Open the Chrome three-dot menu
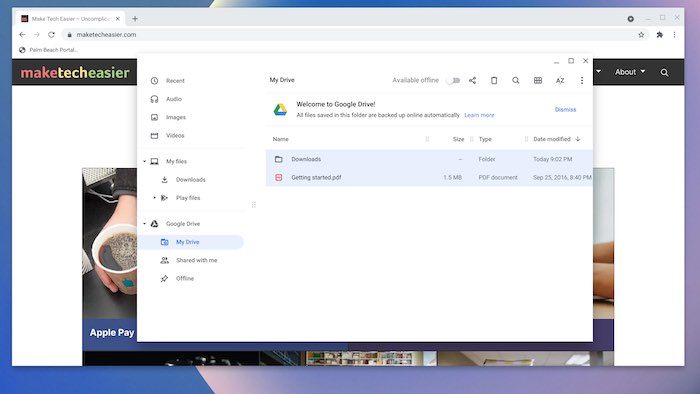Image resolution: width=700 pixels, height=394 pixels. [x=674, y=35]
